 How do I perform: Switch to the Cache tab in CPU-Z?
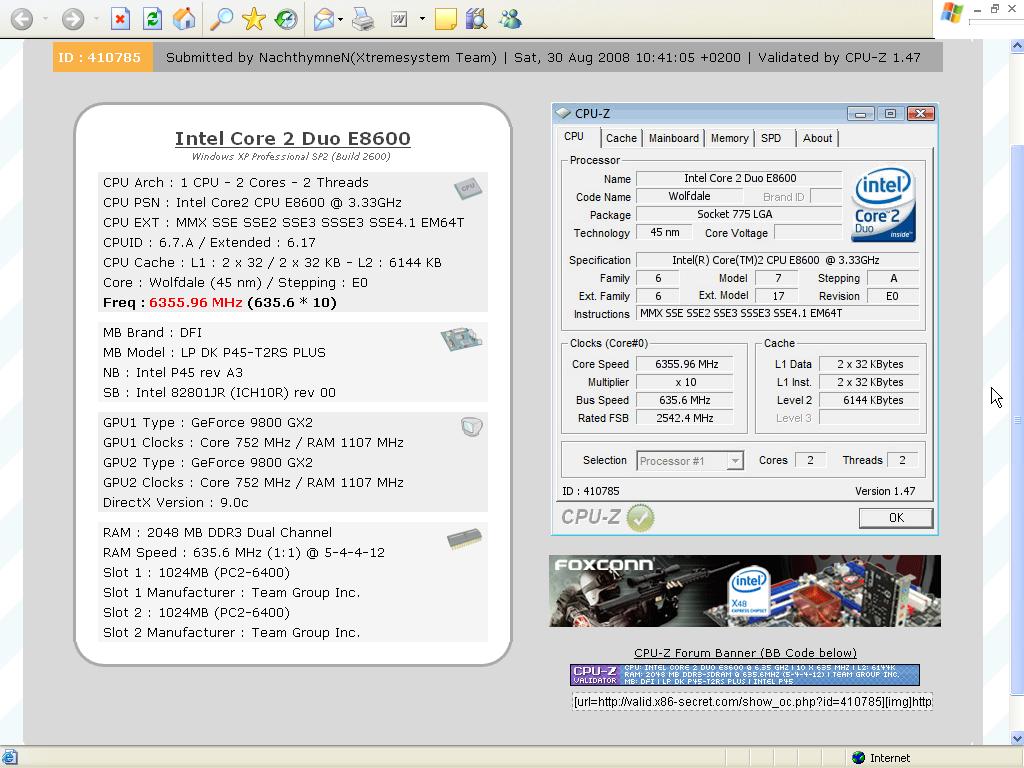621,138
